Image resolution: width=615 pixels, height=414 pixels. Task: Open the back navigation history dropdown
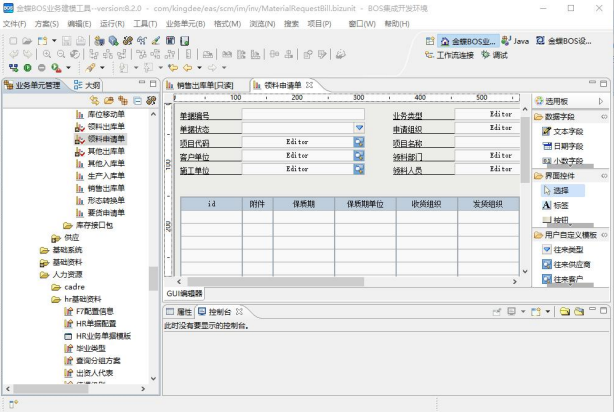pos(199,68)
